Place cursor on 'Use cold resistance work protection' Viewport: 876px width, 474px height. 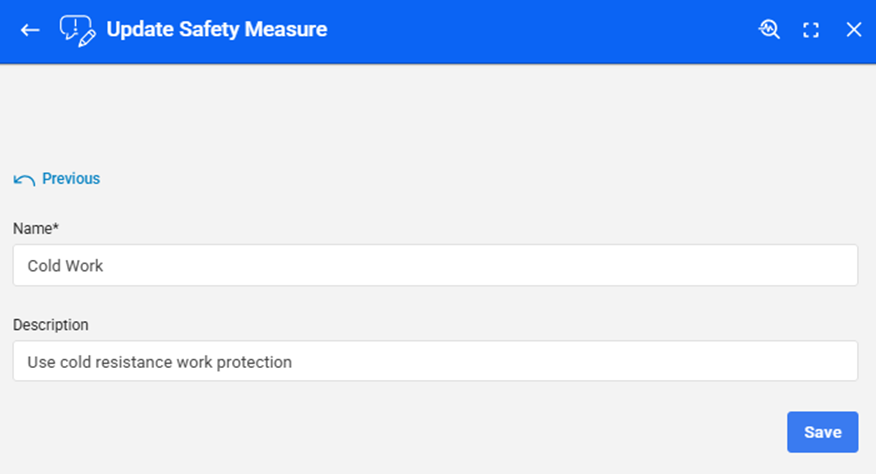[160, 362]
